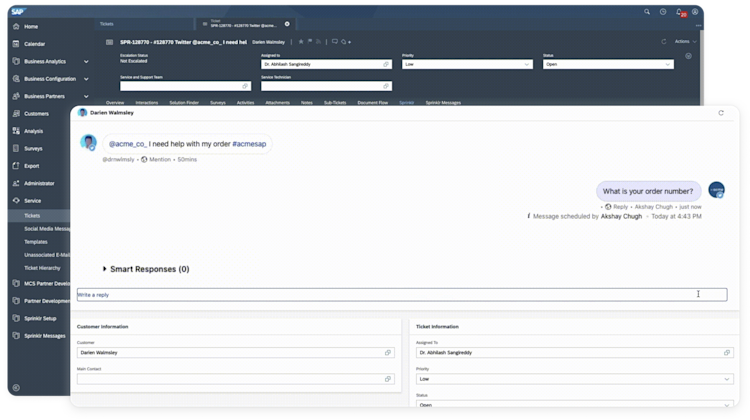This screenshot has width=750, height=420.
Task: Open value help for Service and Support Team
Action: (x=245, y=86)
